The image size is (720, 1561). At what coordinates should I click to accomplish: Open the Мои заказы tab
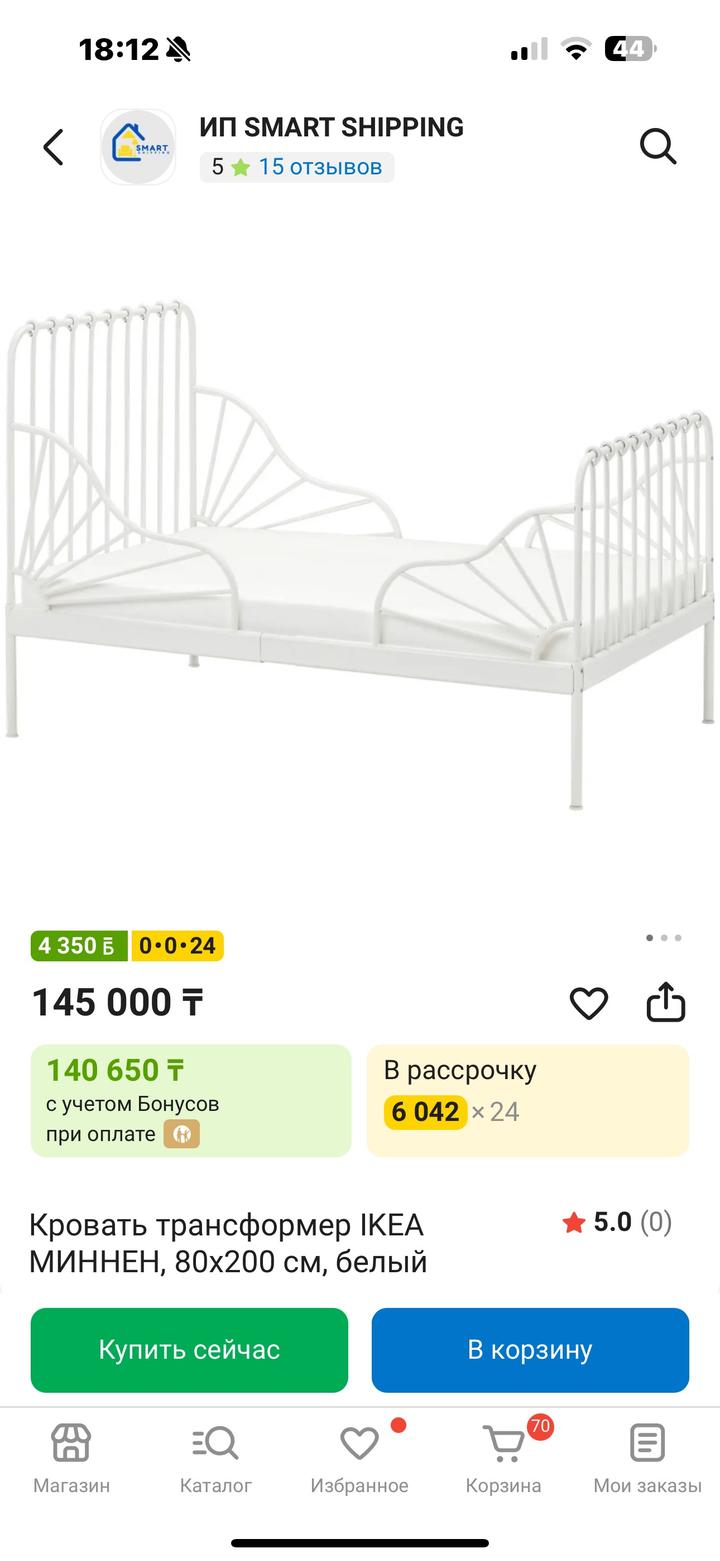coord(648,1458)
